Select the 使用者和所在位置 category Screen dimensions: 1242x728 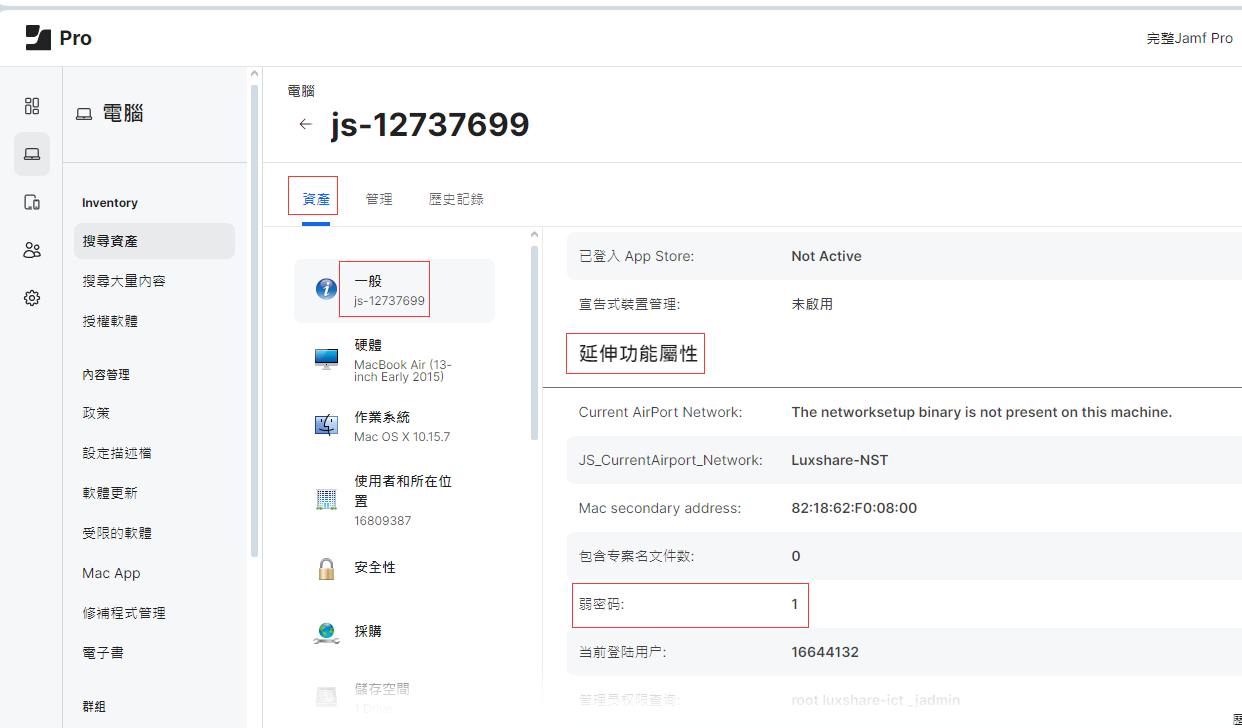tap(394, 499)
